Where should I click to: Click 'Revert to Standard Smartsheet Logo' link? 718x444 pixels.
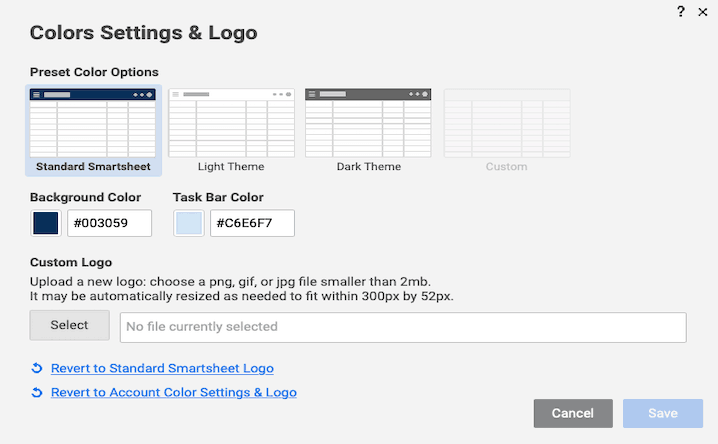tap(162, 368)
